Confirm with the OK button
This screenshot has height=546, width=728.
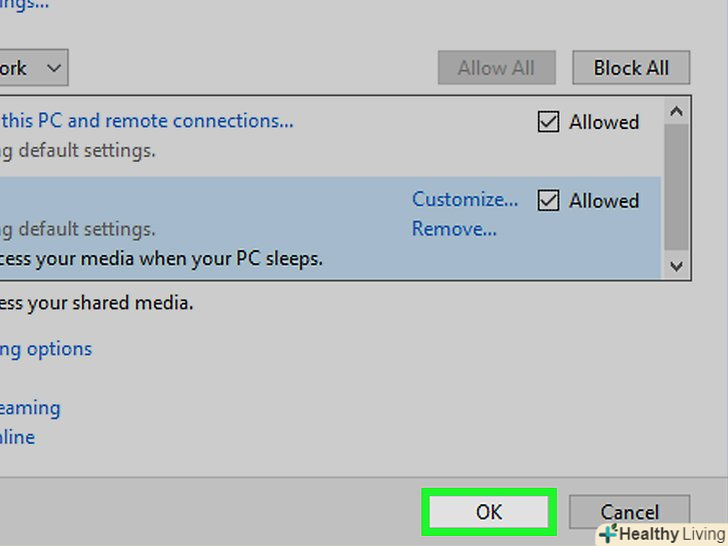(488, 512)
